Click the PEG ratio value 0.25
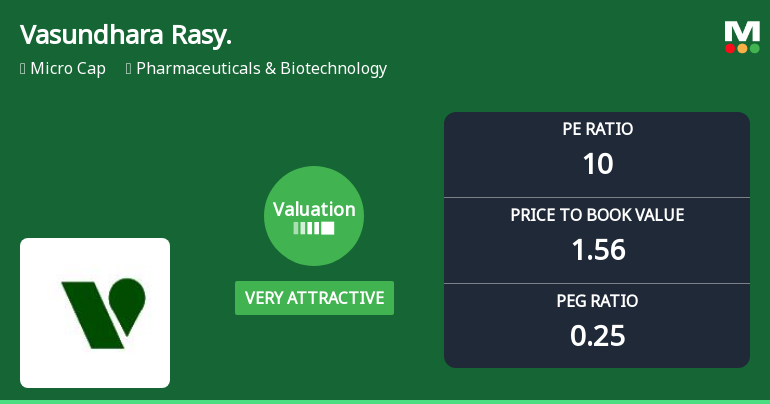770x404 pixels. point(598,336)
